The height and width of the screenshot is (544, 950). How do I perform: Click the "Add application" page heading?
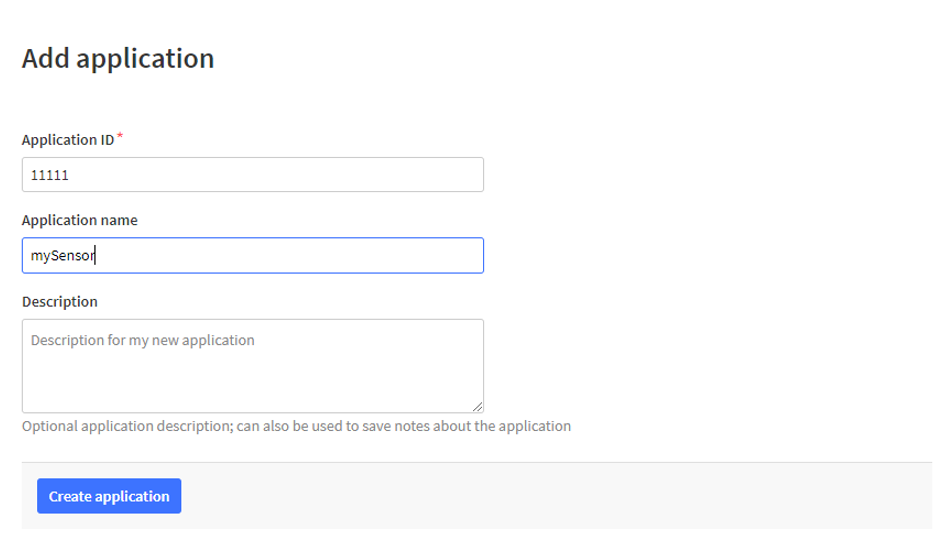tap(118, 58)
